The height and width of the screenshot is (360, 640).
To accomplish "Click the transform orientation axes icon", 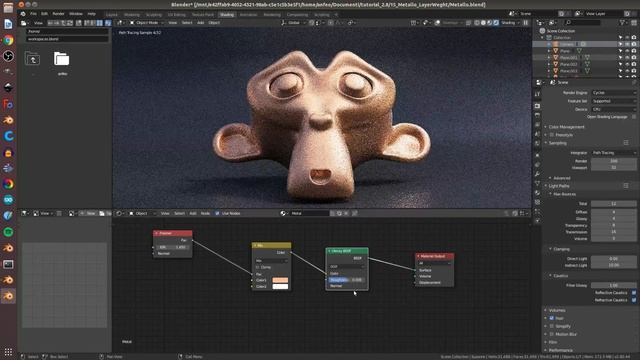I will click(284, 22).
